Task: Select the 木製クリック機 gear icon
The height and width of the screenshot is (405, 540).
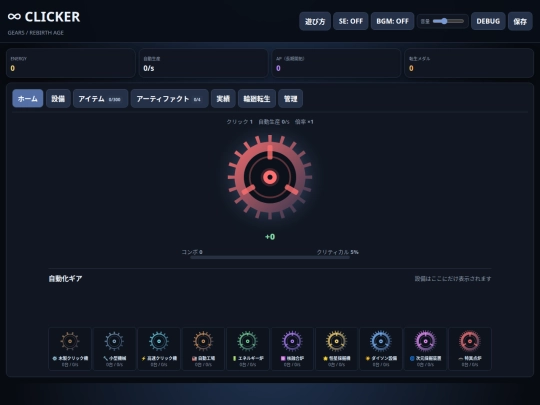Action: 70,341
